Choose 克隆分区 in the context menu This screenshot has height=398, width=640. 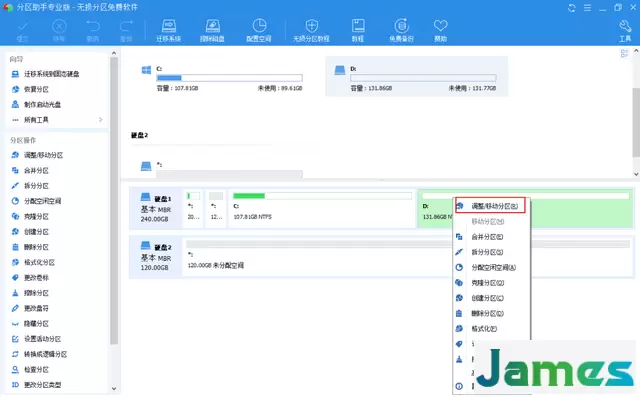pyautogui.click(x=491, y=283)
